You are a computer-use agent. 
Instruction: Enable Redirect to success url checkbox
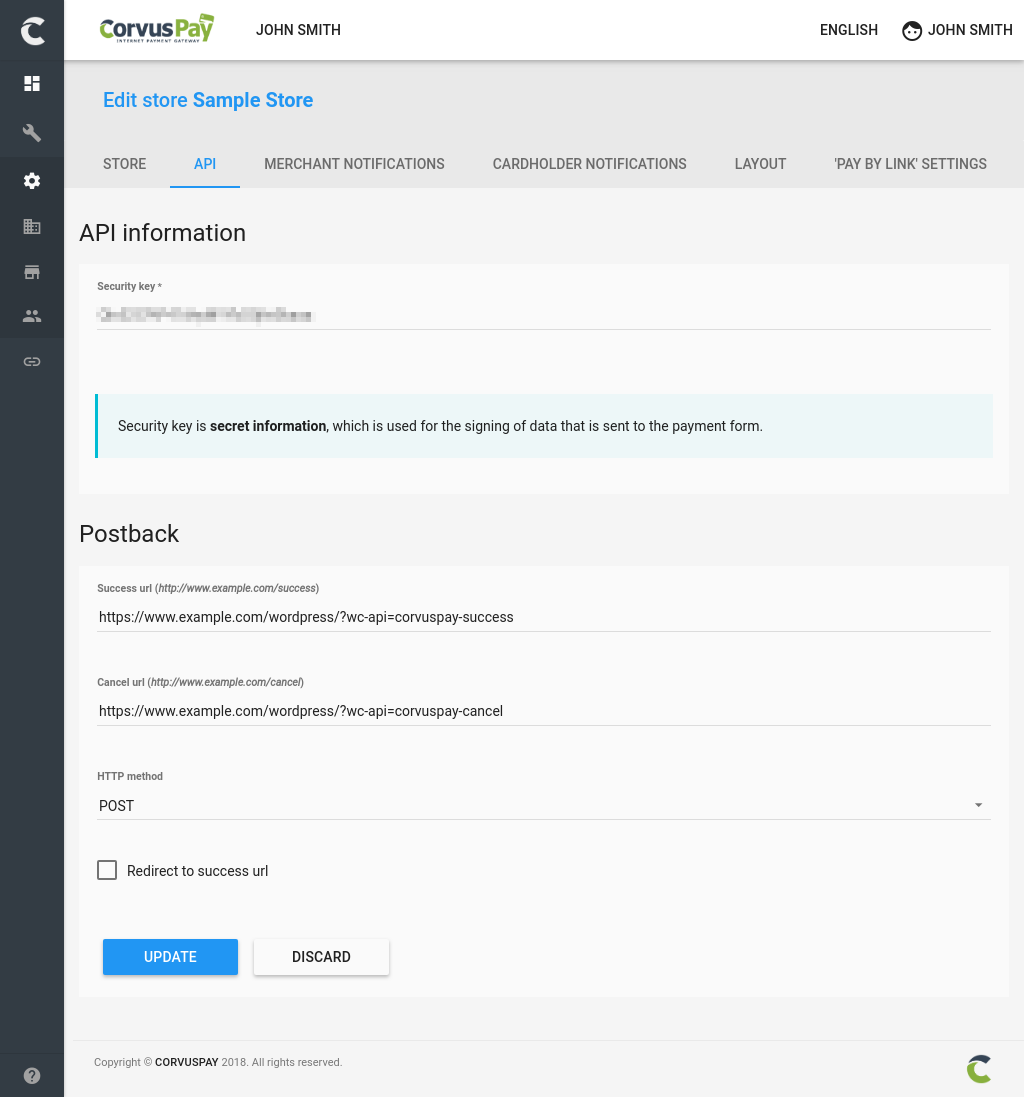107,870
